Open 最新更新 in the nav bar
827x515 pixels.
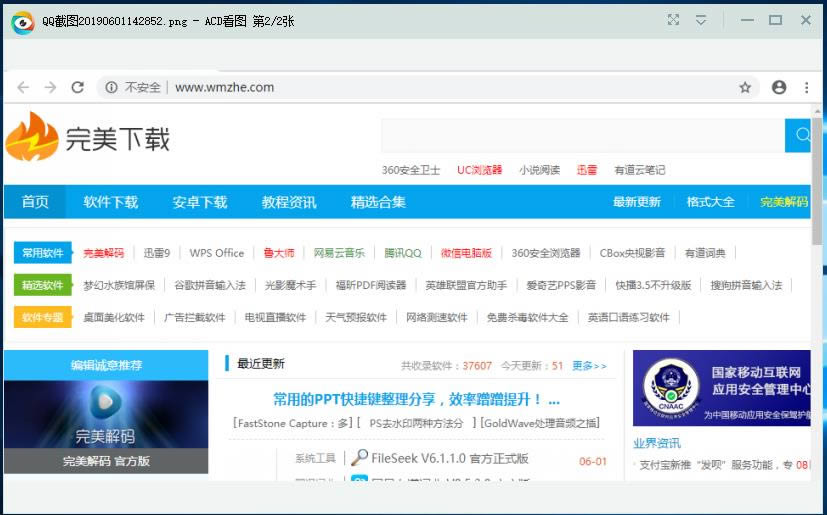tap(637, 202)
